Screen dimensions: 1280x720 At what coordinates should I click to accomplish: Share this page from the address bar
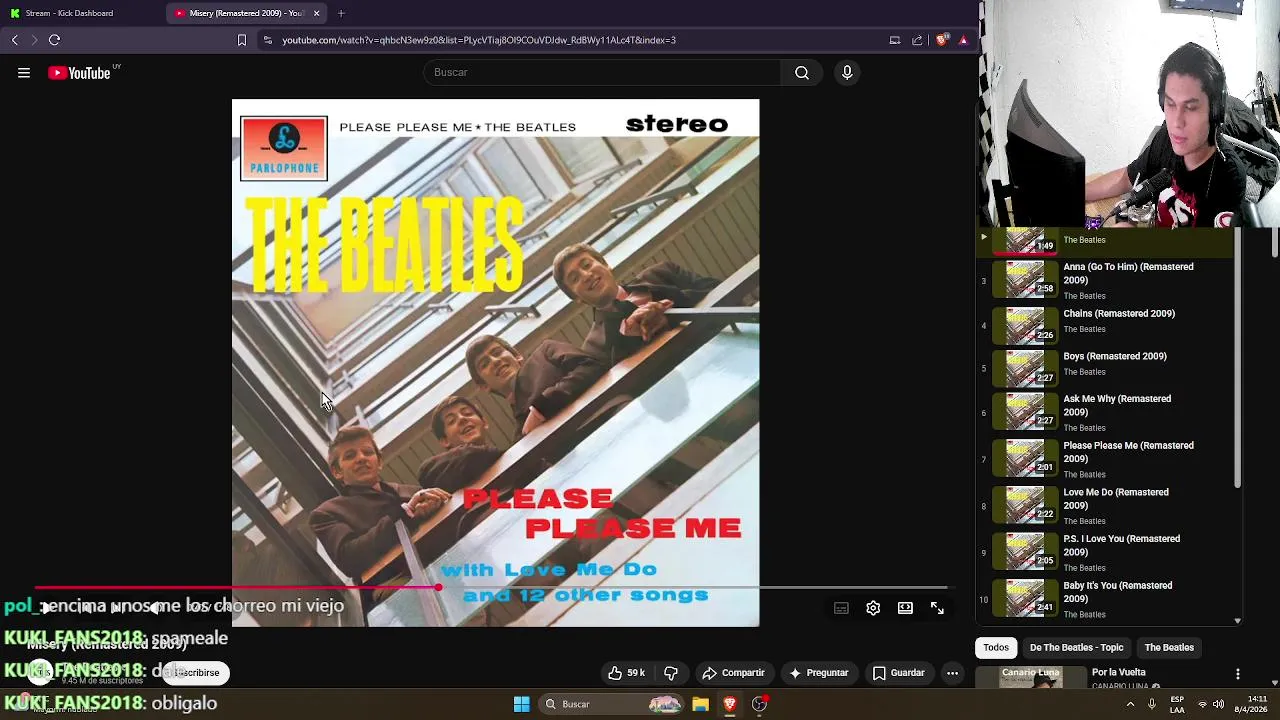(x=917, y=40)
